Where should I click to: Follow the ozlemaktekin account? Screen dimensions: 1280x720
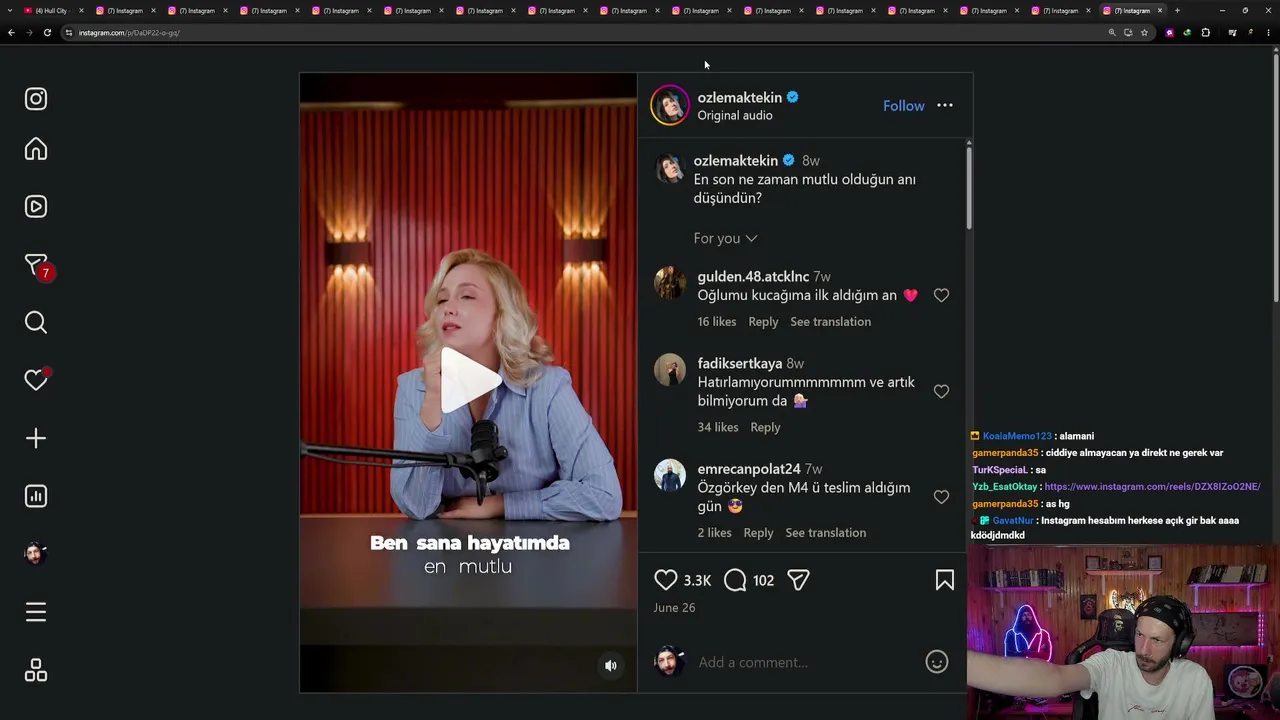tap(903, 106)
